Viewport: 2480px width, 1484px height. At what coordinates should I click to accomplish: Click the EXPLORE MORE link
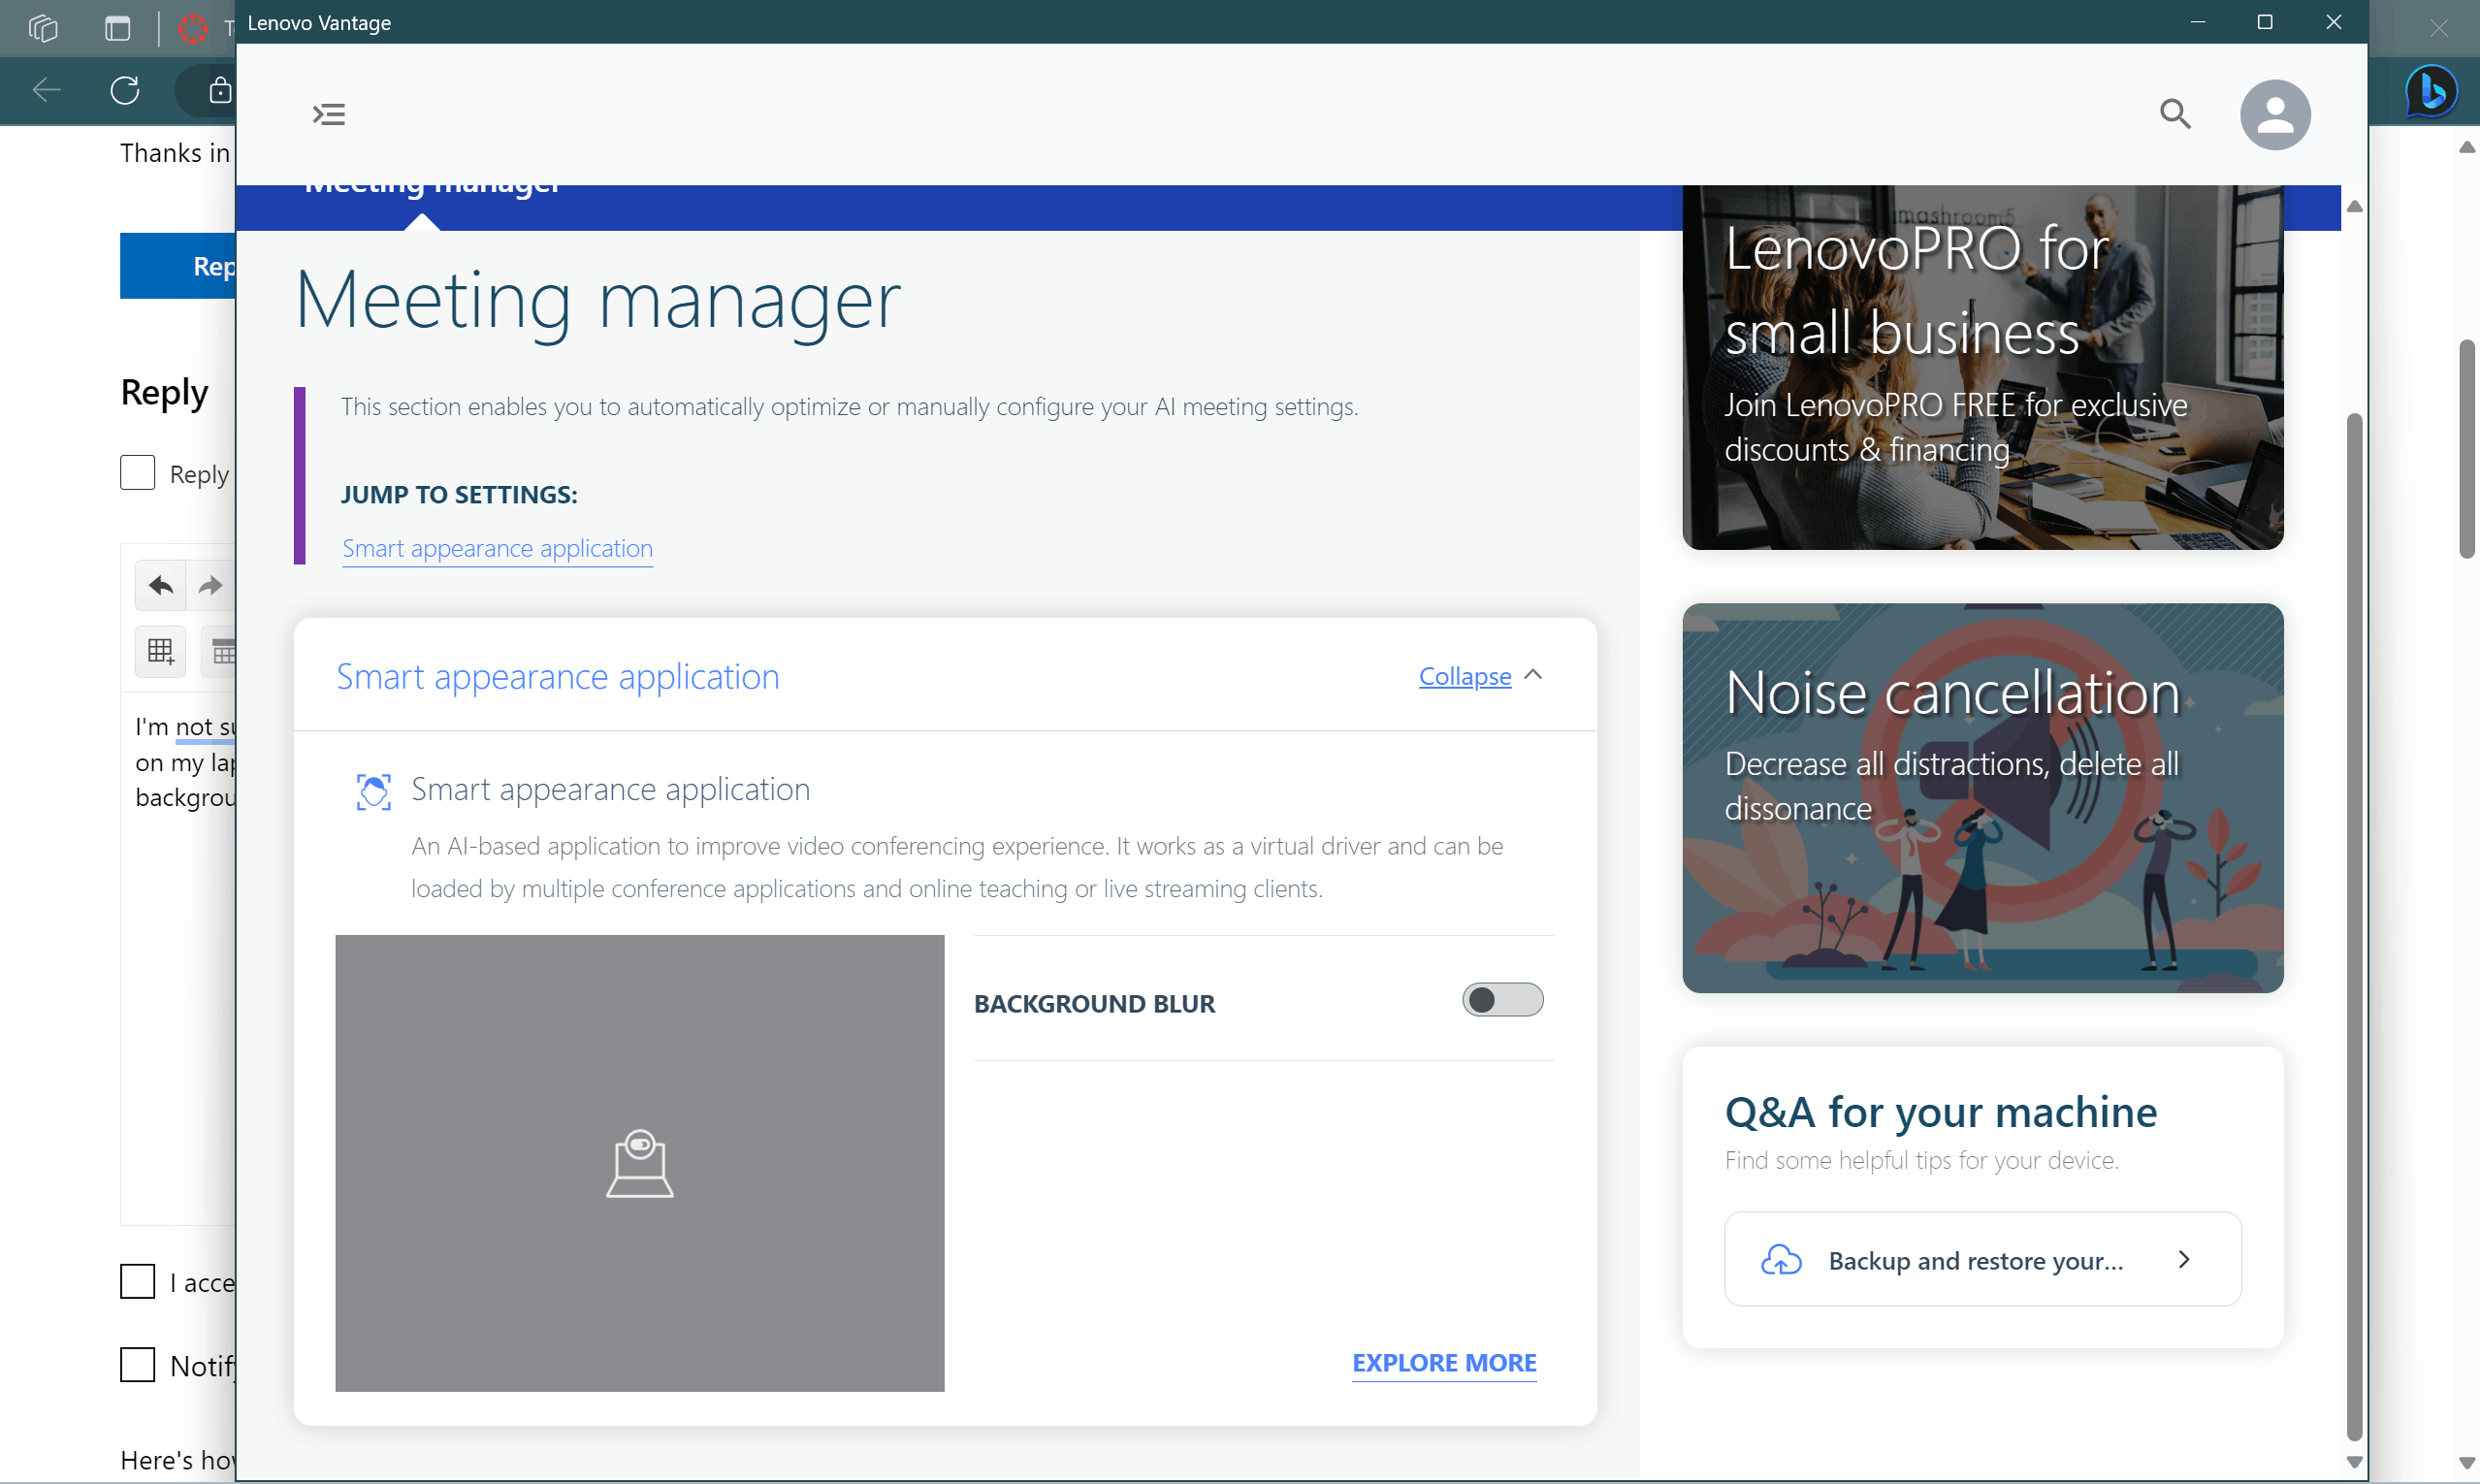tap(1443, 1363)
